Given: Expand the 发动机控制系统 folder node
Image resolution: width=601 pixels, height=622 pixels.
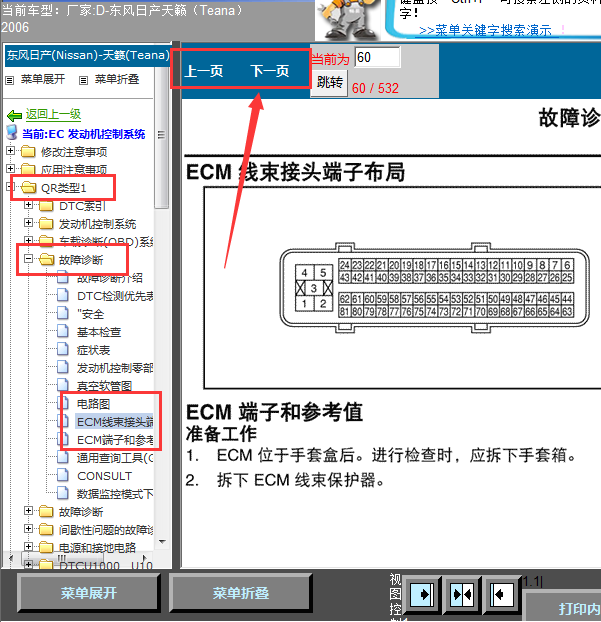Looking at the screenshot, I should (x=29, y=223).
